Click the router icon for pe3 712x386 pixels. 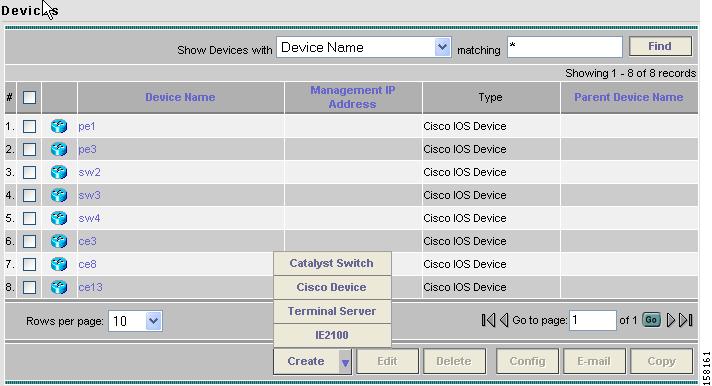click(59, 149)
